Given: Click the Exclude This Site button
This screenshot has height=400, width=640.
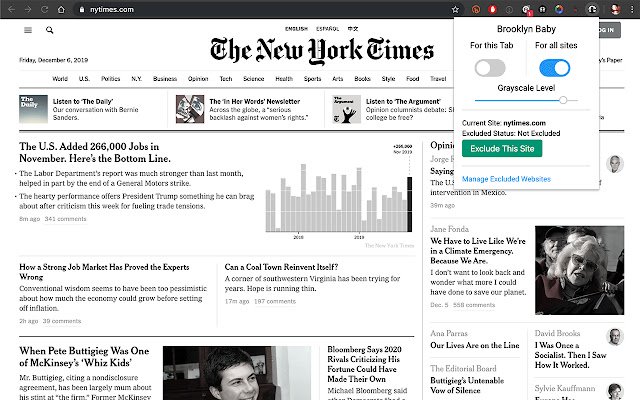Looking at the screenshot, I should [502, 149].
